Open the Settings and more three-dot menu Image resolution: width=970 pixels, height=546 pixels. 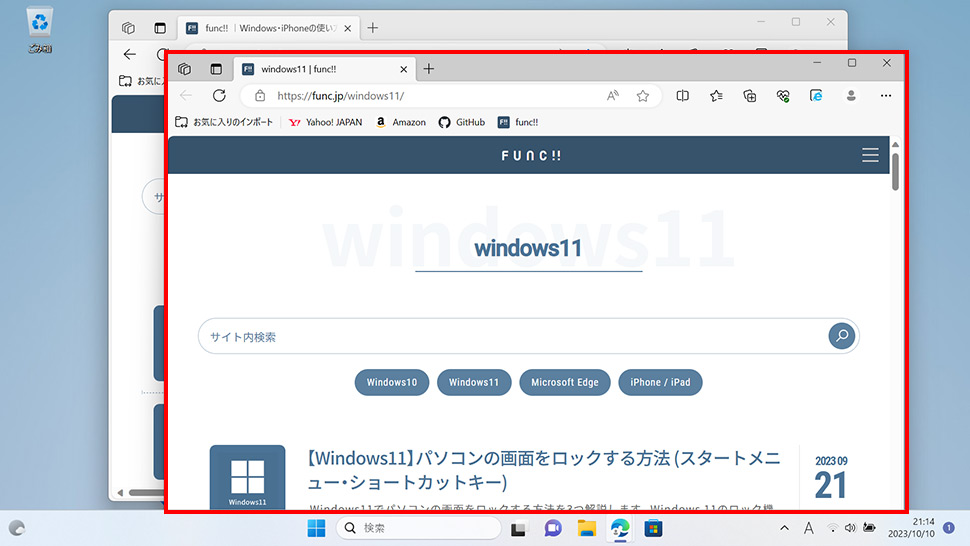886,96
